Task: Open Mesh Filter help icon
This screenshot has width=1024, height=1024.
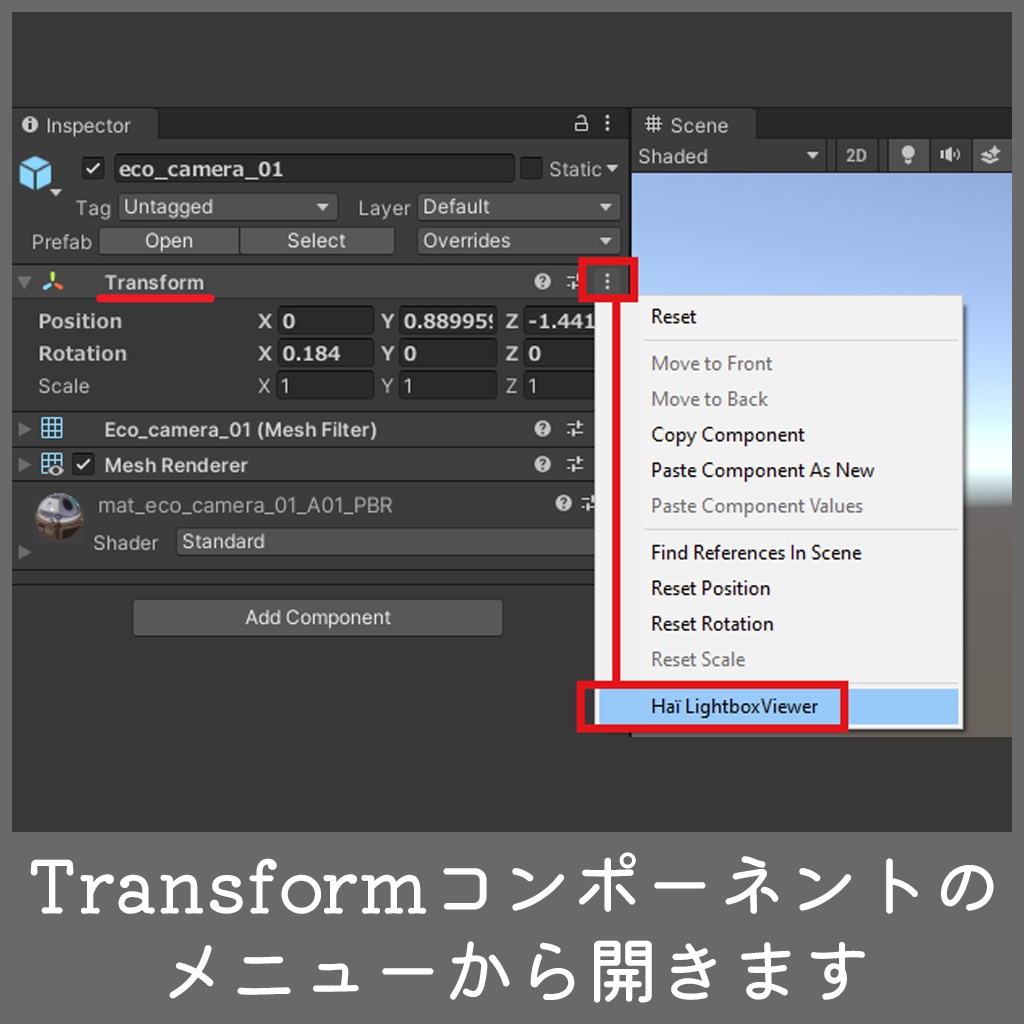Action: (542, 428)
